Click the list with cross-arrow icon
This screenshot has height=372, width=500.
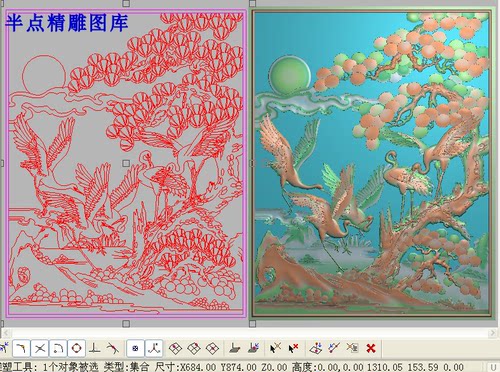pos(352,348)
